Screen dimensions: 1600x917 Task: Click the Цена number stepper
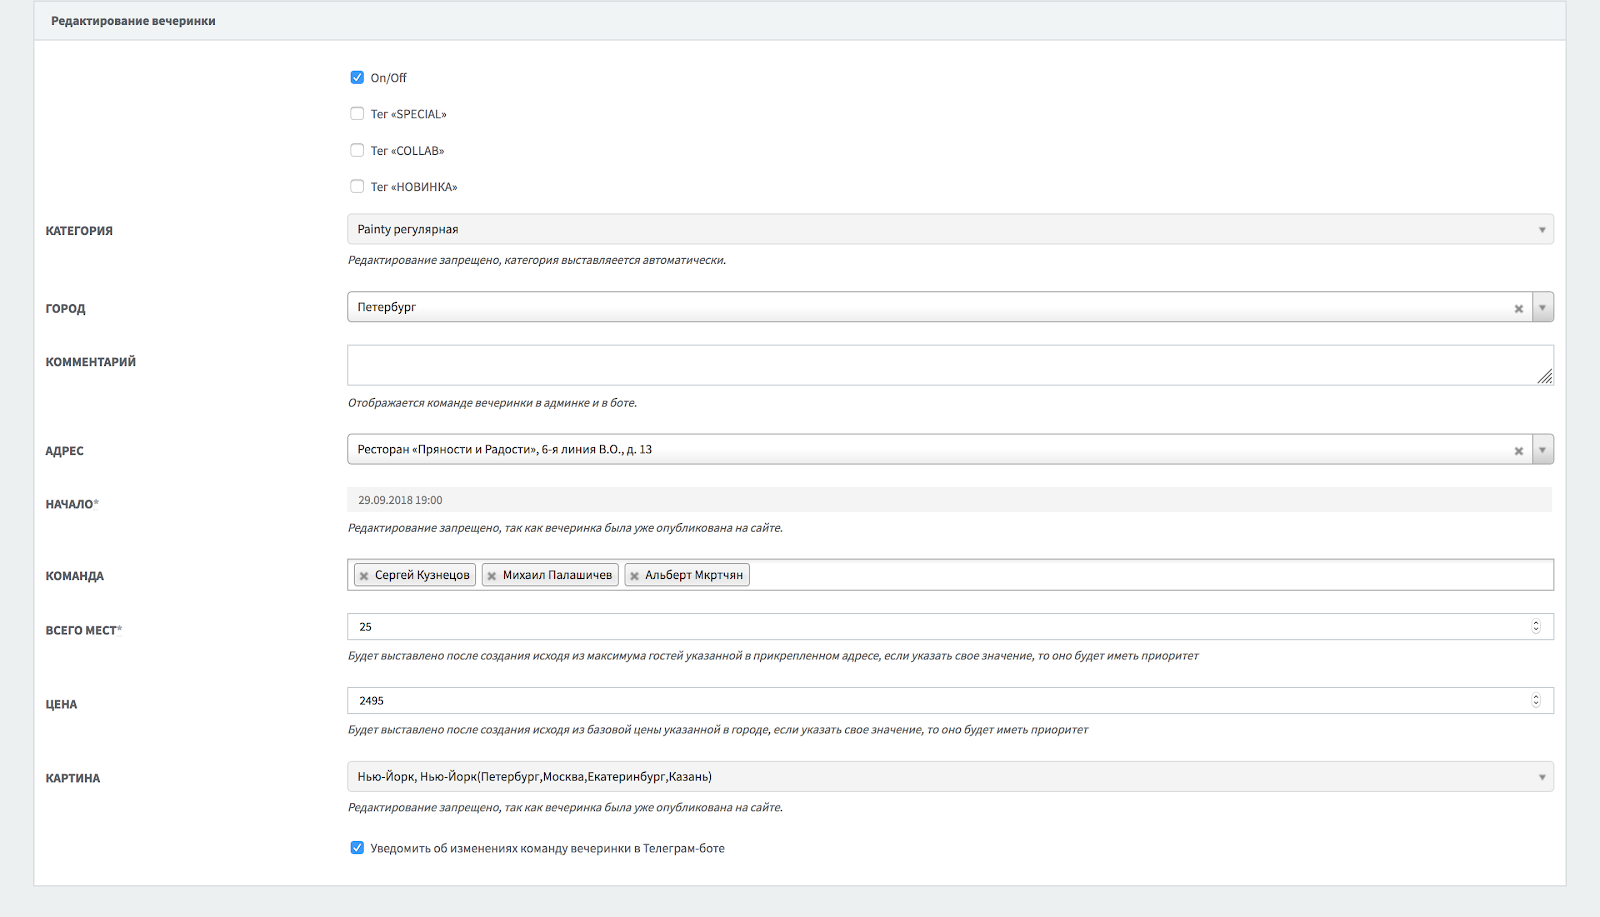pyautogui.click(x=1536, y=701)
